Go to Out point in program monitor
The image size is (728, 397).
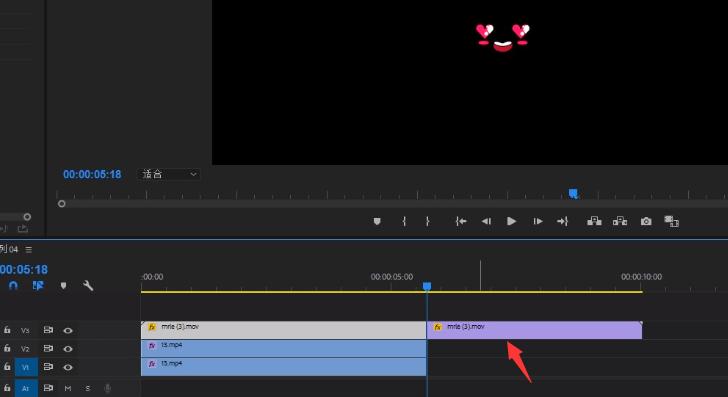click(563, 221)
